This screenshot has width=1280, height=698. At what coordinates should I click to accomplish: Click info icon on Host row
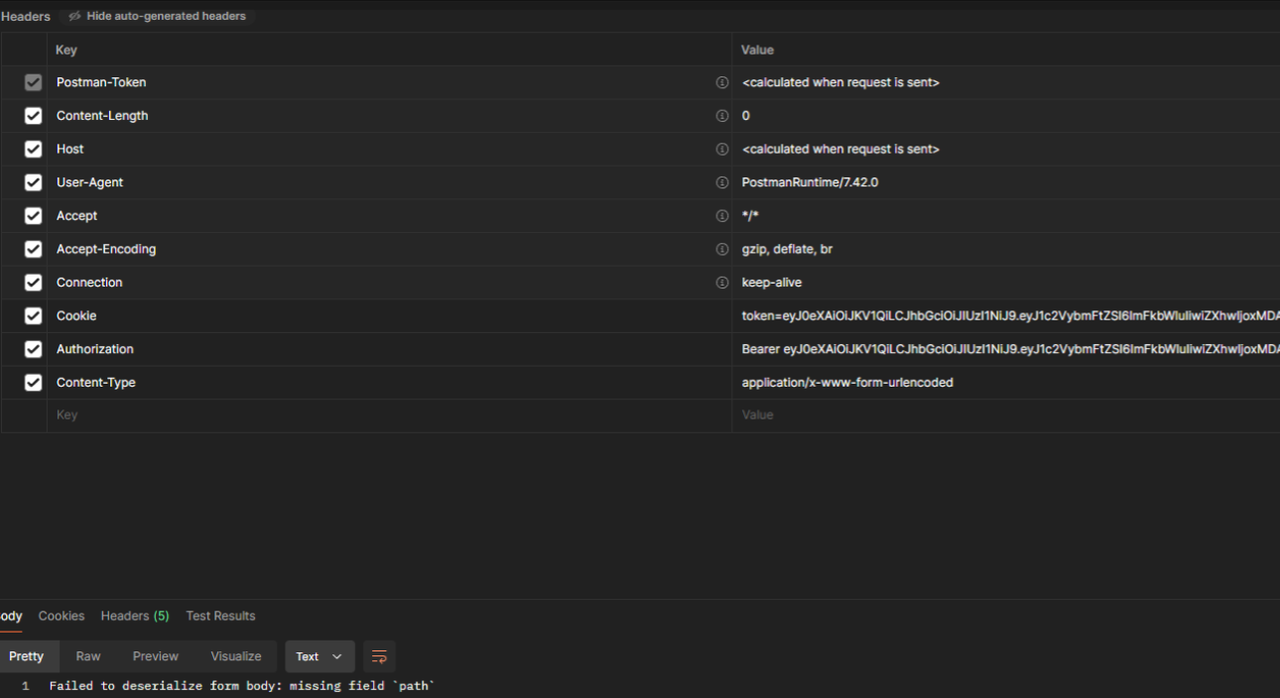722,149
